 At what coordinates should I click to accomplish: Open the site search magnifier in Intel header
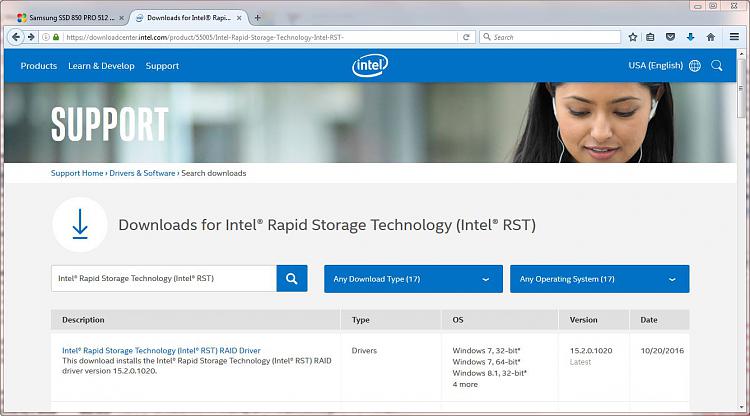click(x=717, y=66)
